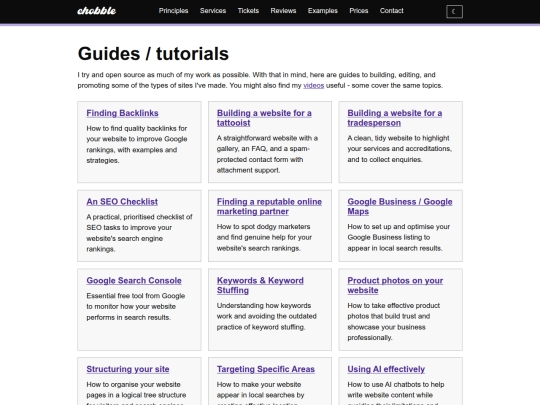Open Building a website for a tradesperson

[395, 118]
